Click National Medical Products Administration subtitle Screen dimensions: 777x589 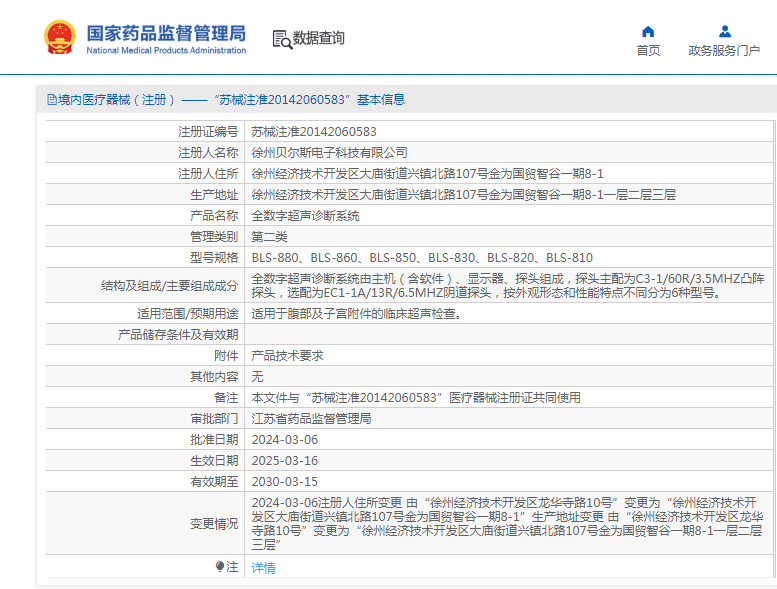[x=166, y=51]
